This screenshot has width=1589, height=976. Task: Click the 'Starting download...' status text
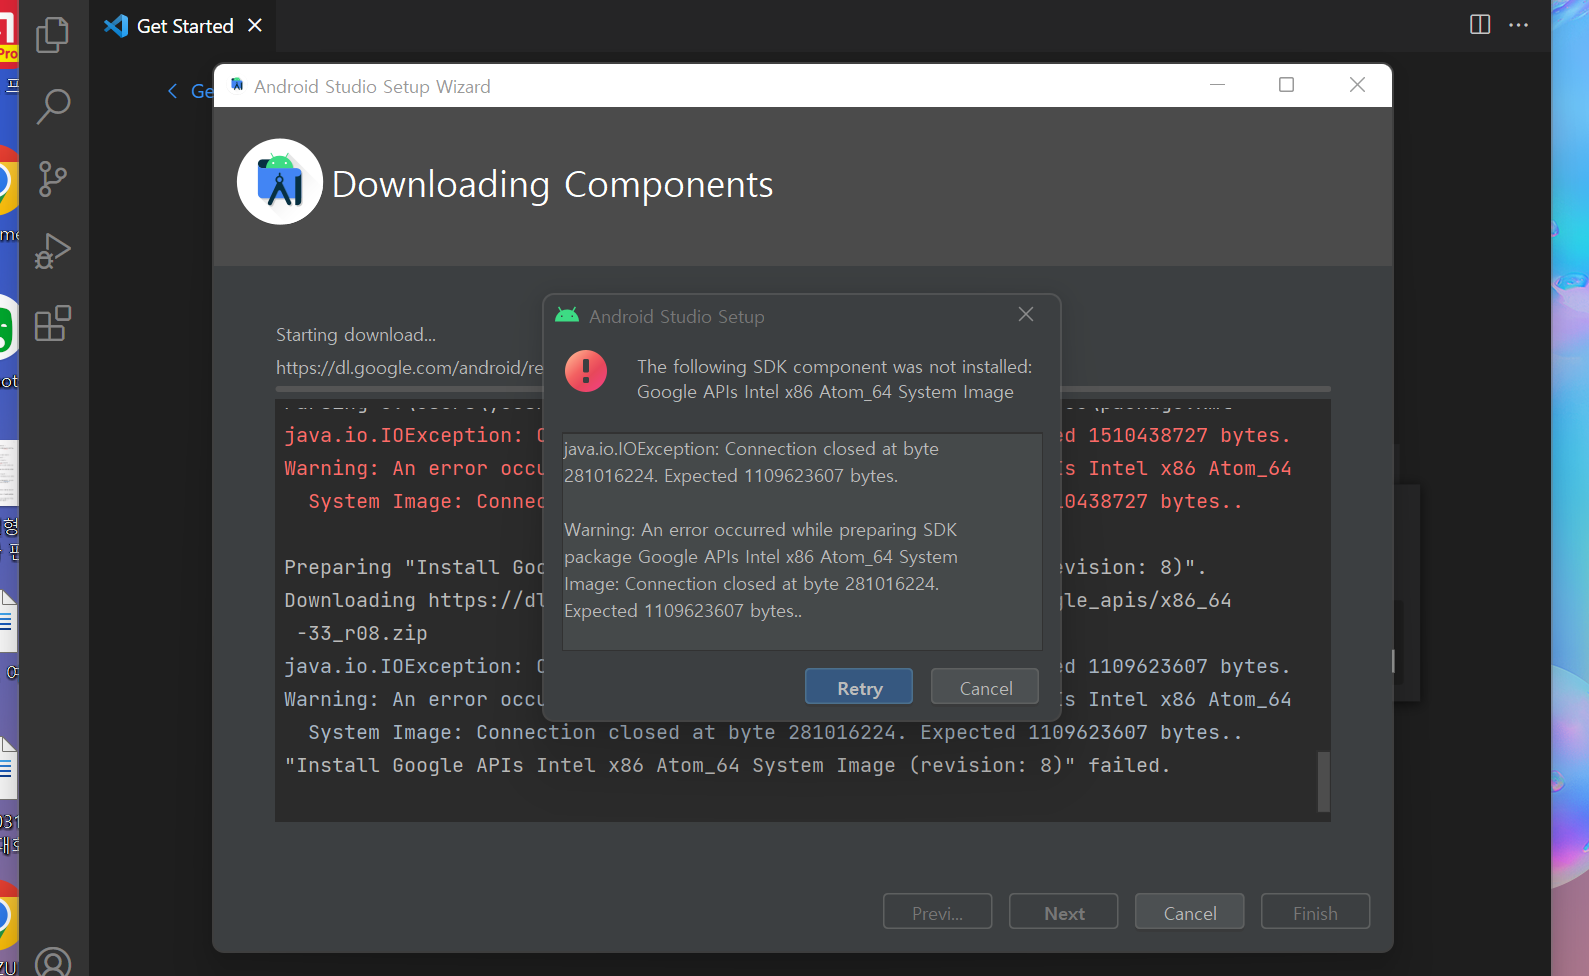pyautogui.click(x=356, y=335)
